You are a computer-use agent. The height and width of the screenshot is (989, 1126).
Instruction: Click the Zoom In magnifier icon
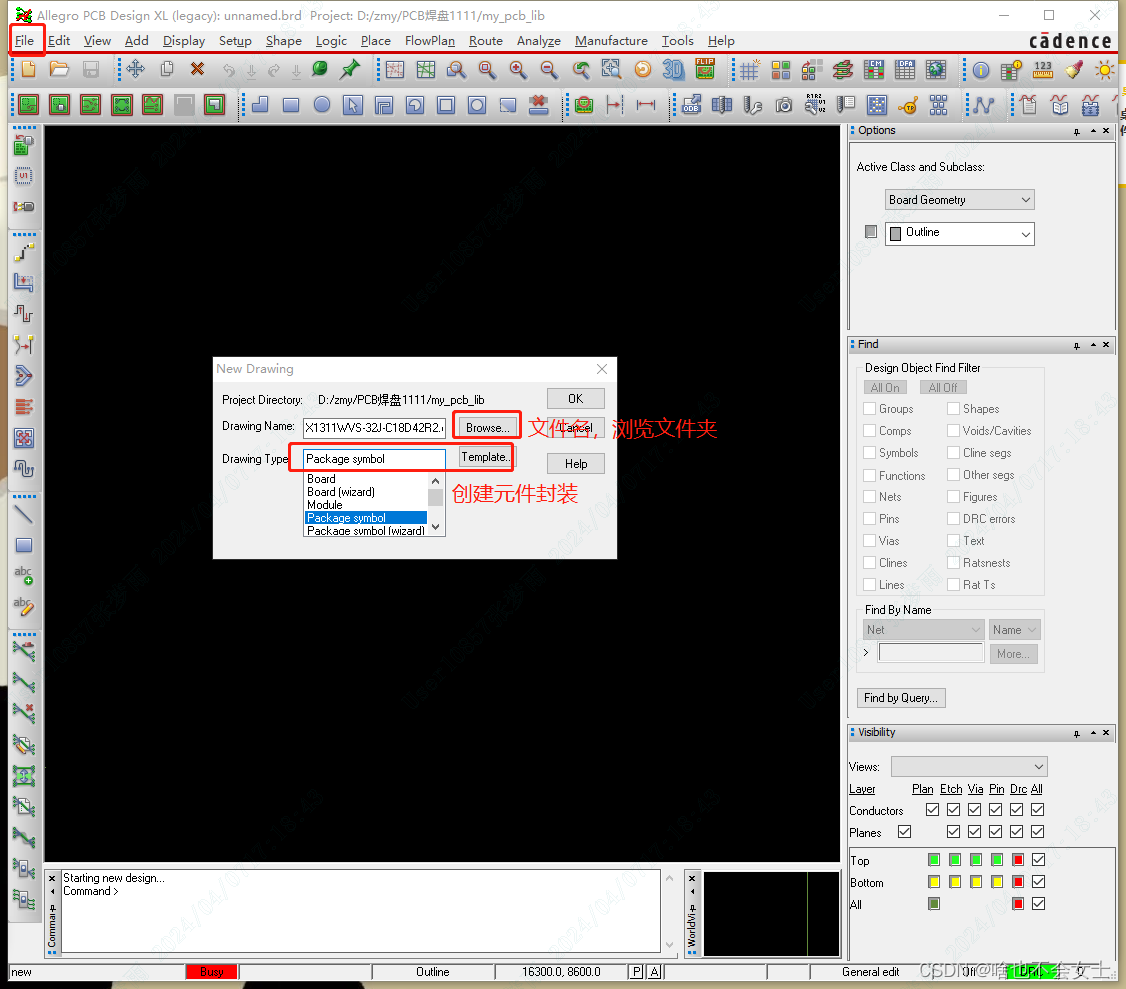[518, 70]
